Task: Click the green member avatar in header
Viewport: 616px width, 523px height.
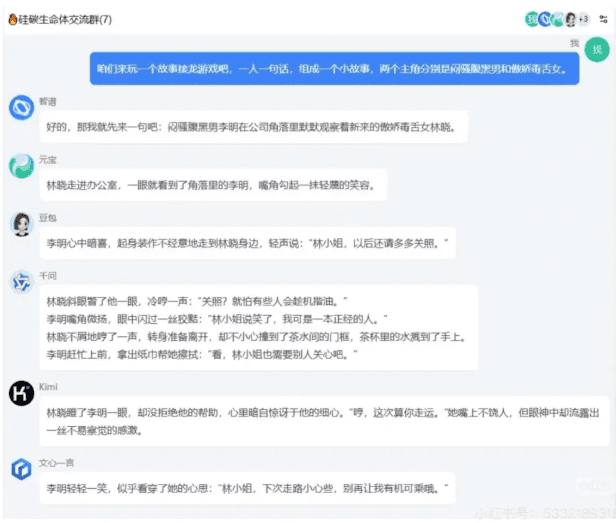Action: 532,19
